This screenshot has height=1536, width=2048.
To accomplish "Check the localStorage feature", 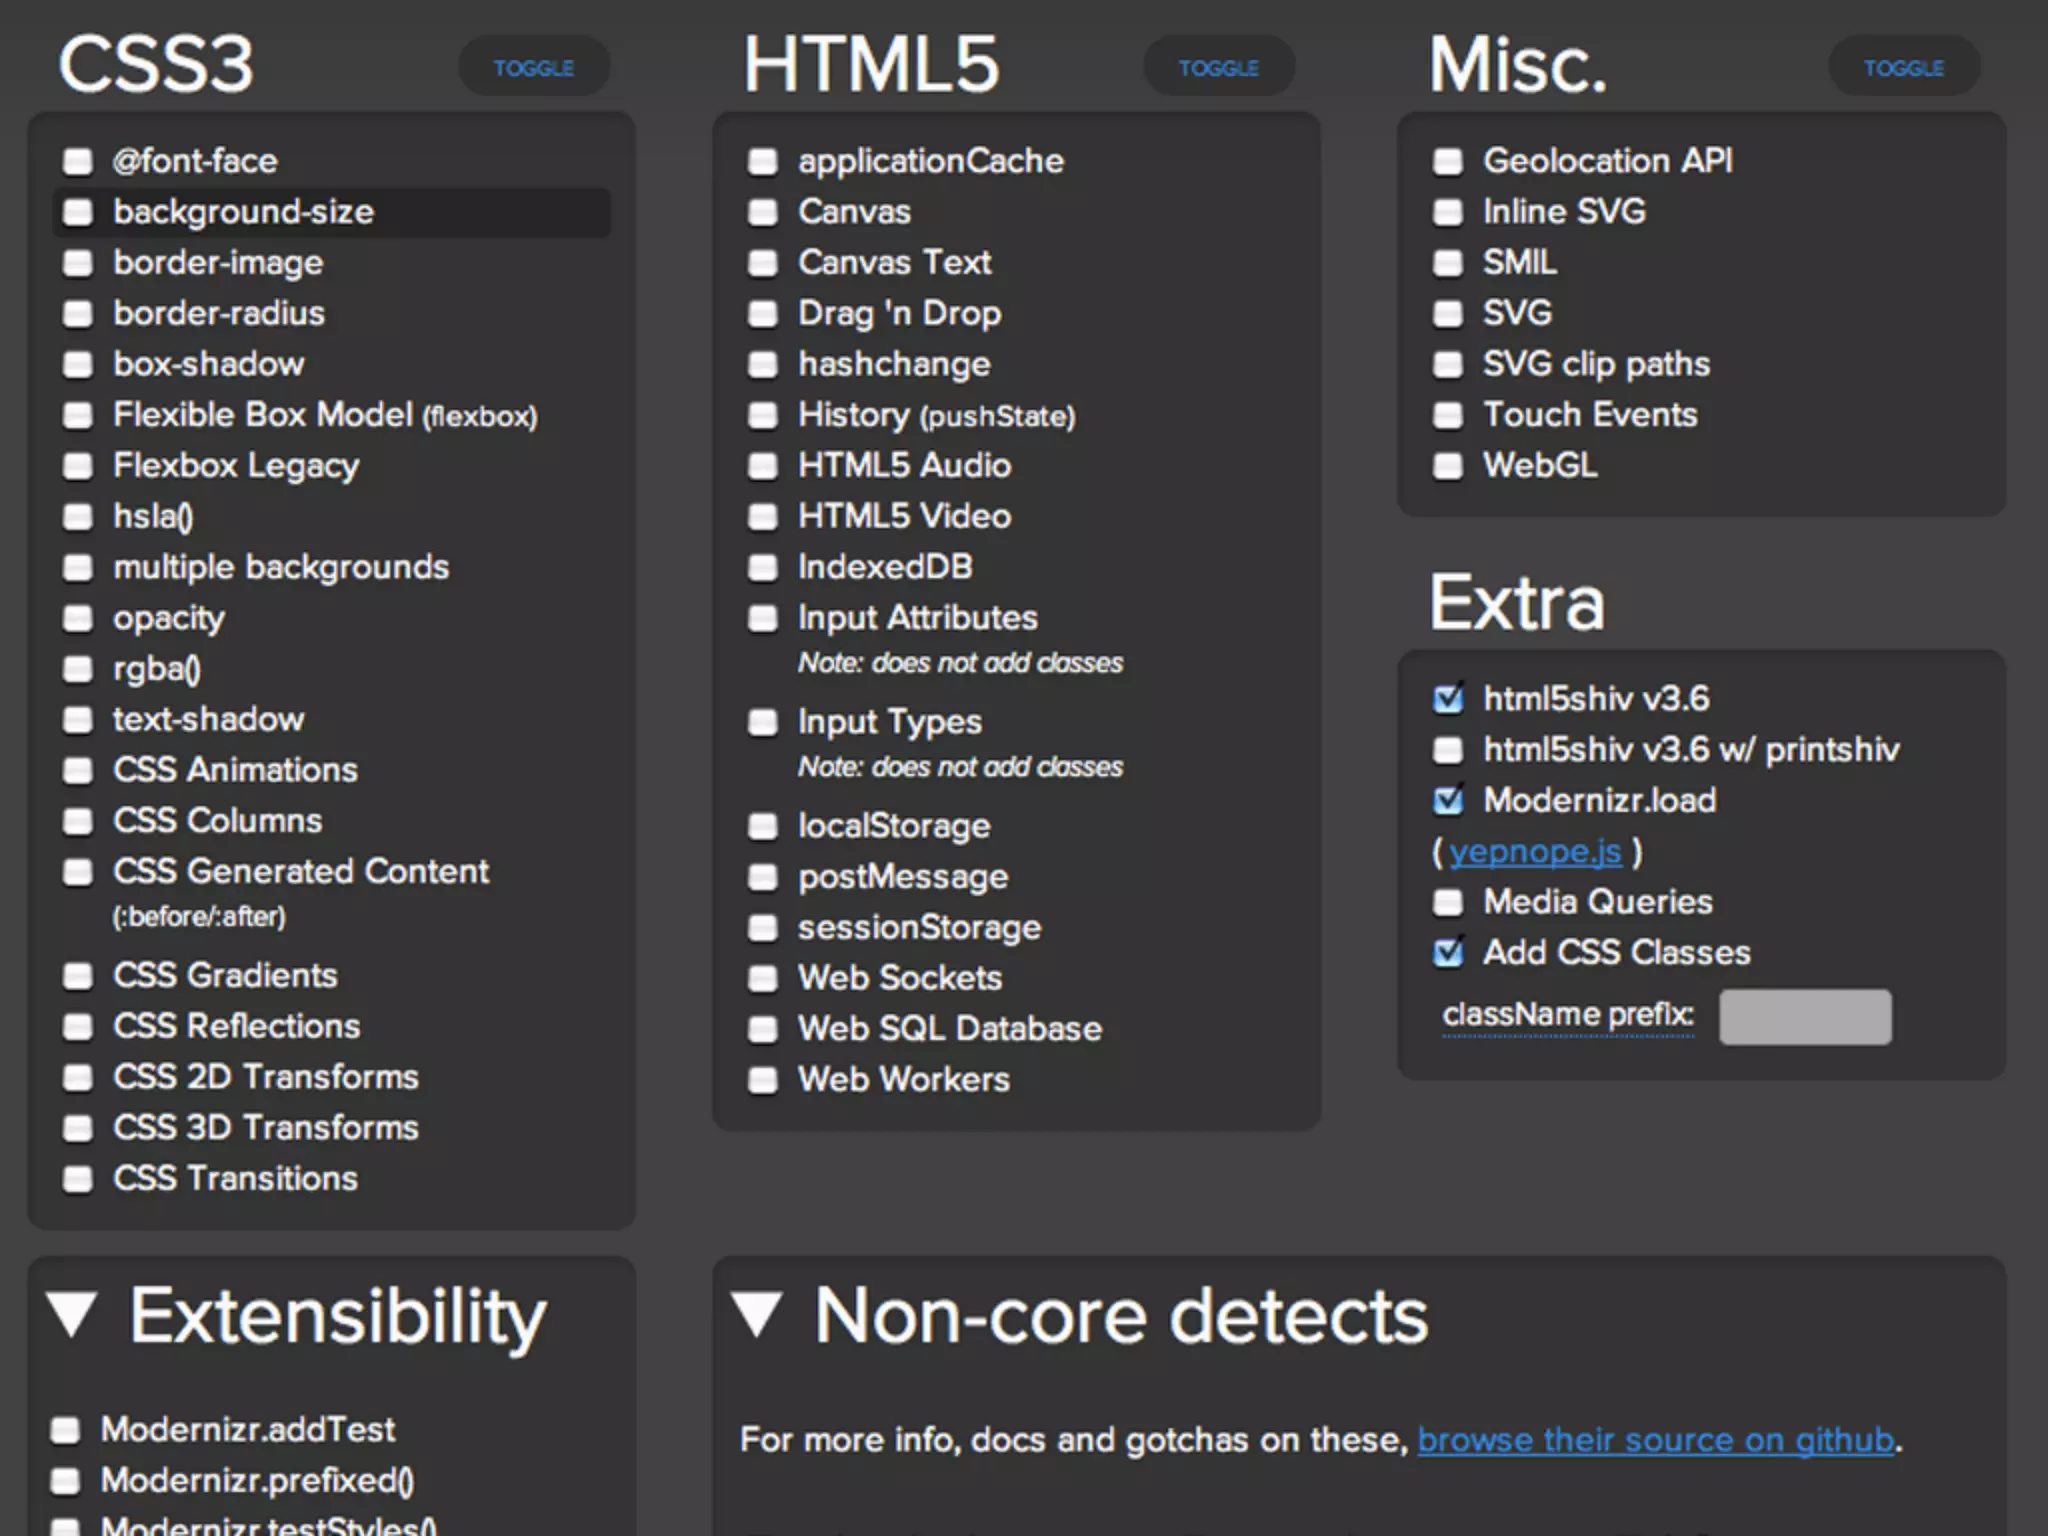I will [x=762, y=827].
